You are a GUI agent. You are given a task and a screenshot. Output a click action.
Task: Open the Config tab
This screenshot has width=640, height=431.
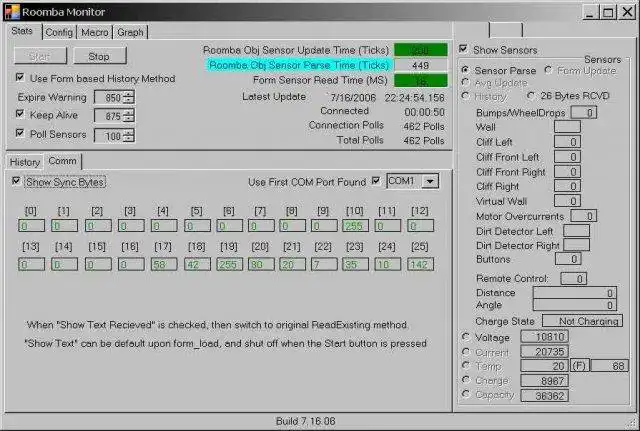coord(59,32)
